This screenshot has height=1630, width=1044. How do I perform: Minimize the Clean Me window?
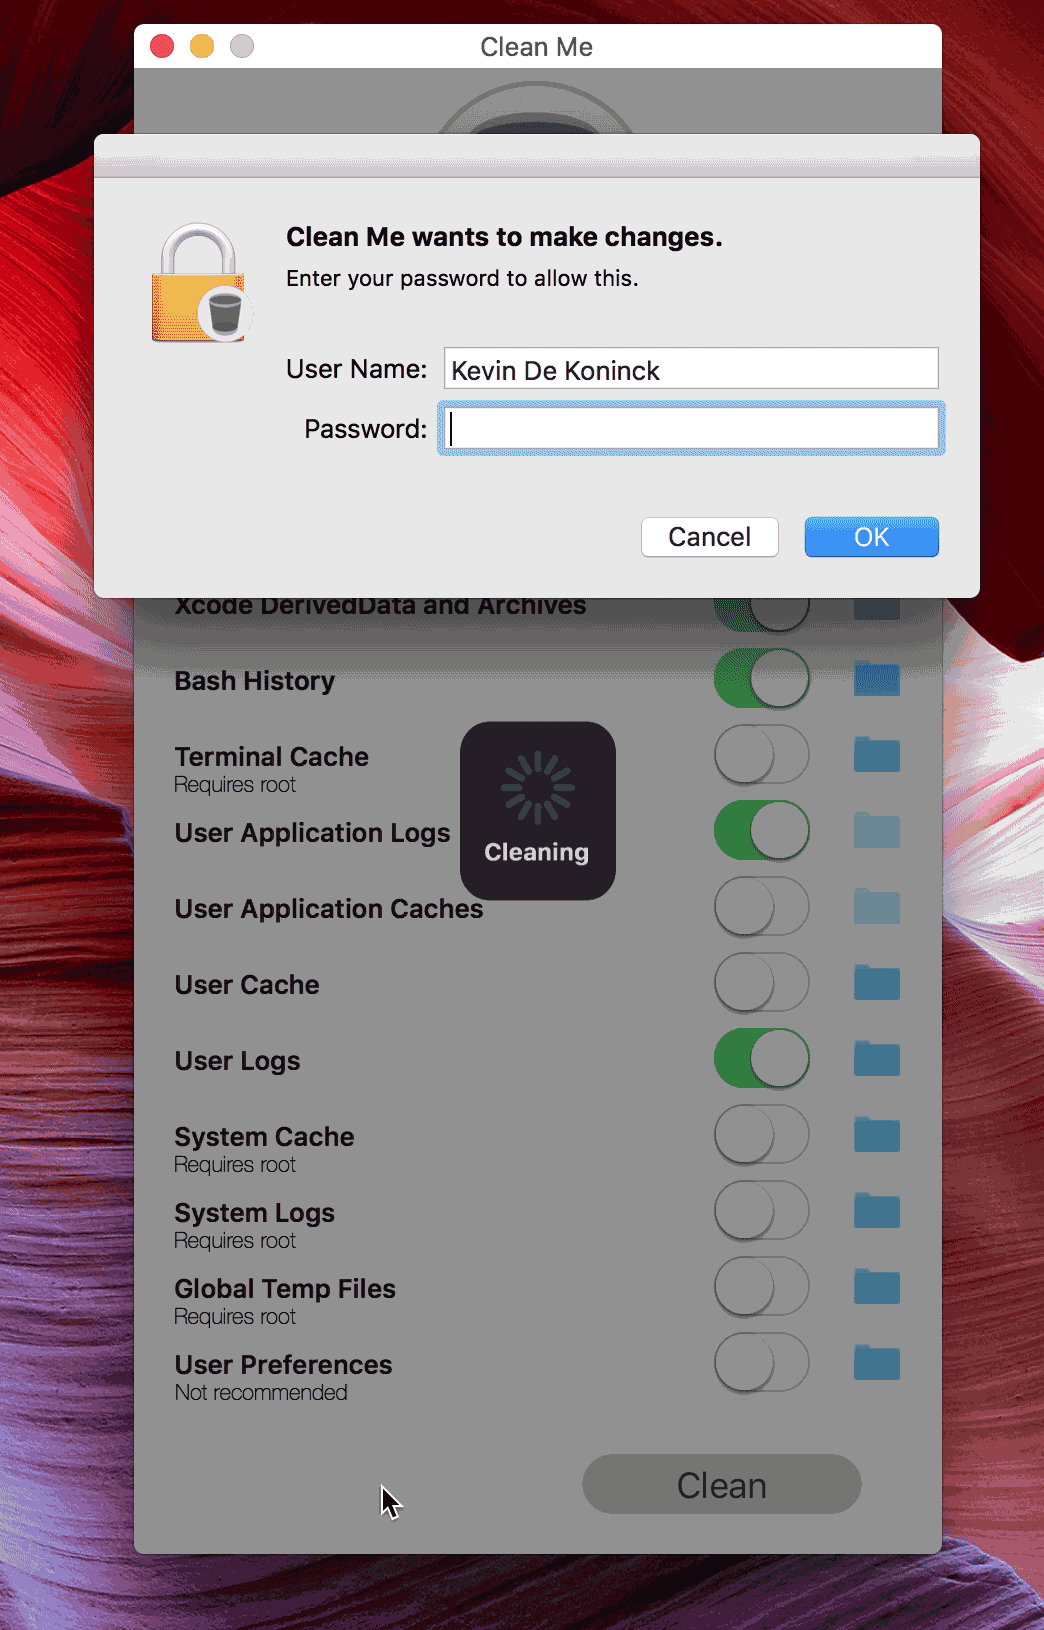202,46
